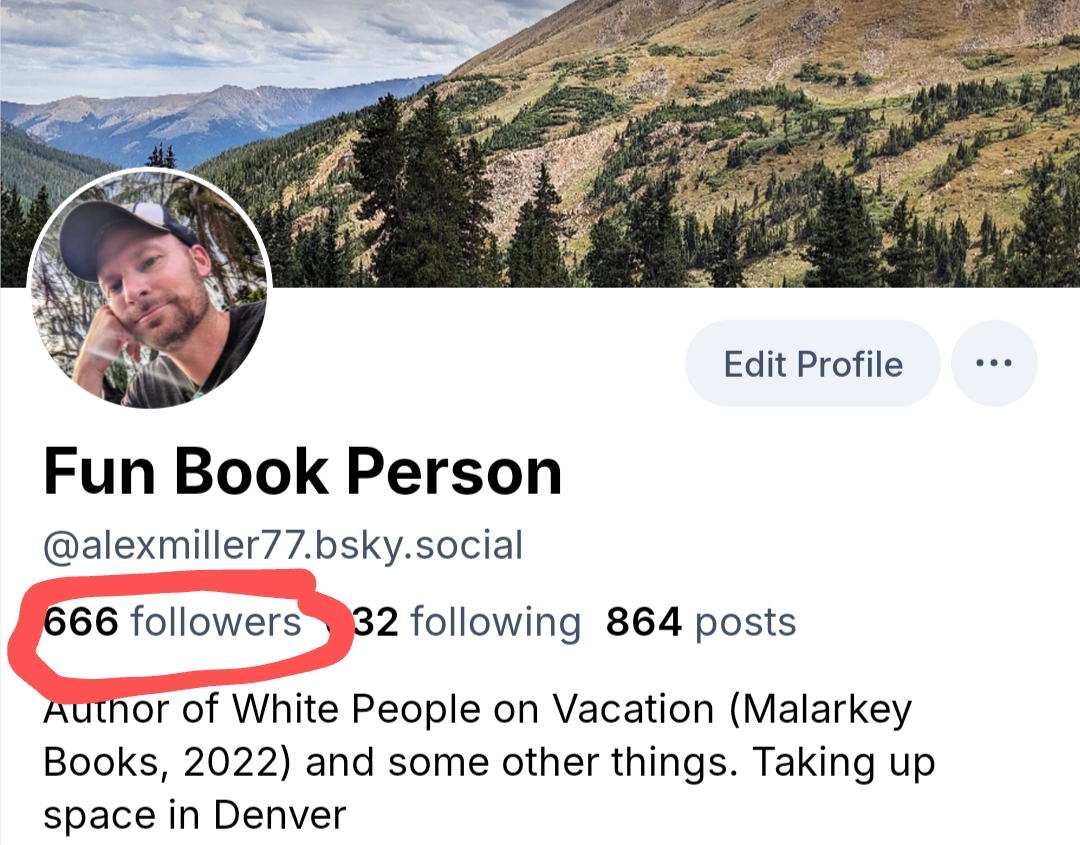Viewport: 1080px width, 845px height.
Task: Click the bold 864 number
Action: pos(644,622)
